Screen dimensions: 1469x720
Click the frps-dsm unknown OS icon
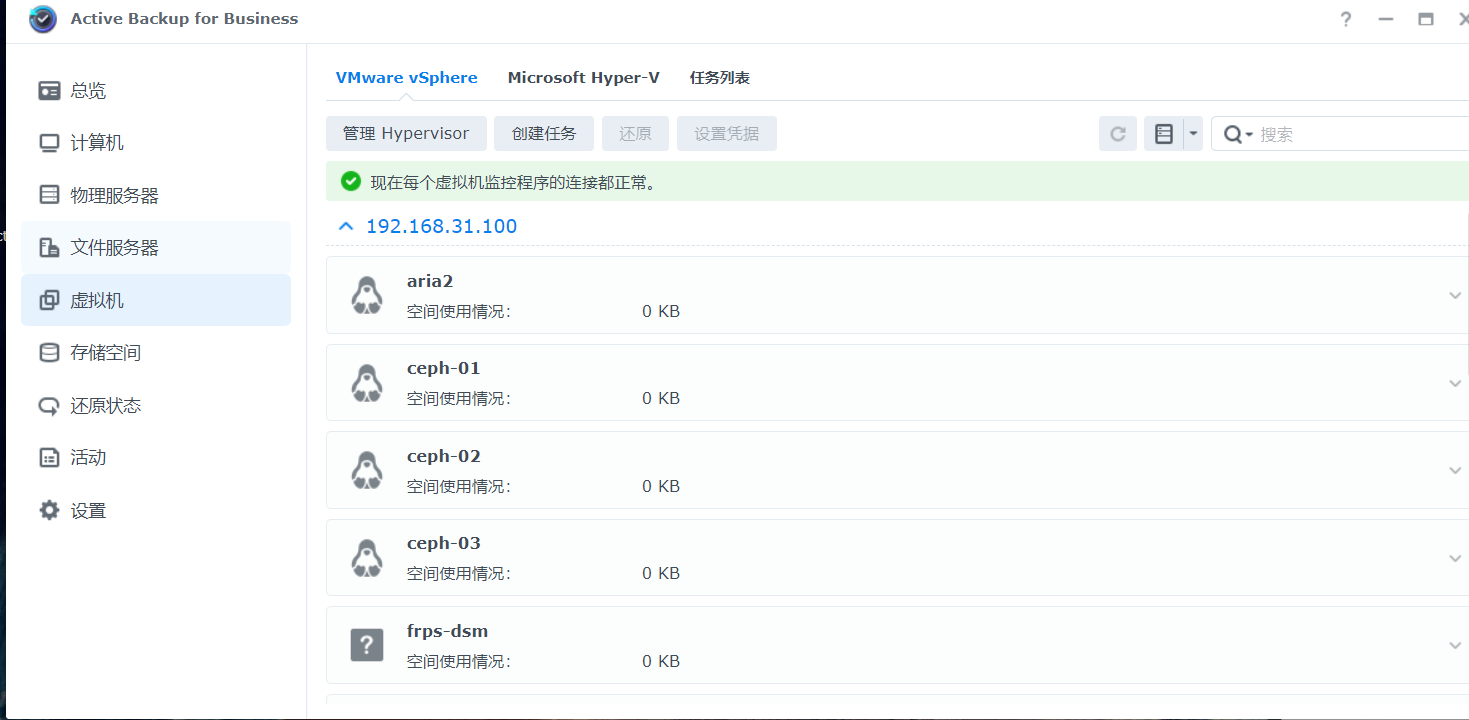click(367, 645)
